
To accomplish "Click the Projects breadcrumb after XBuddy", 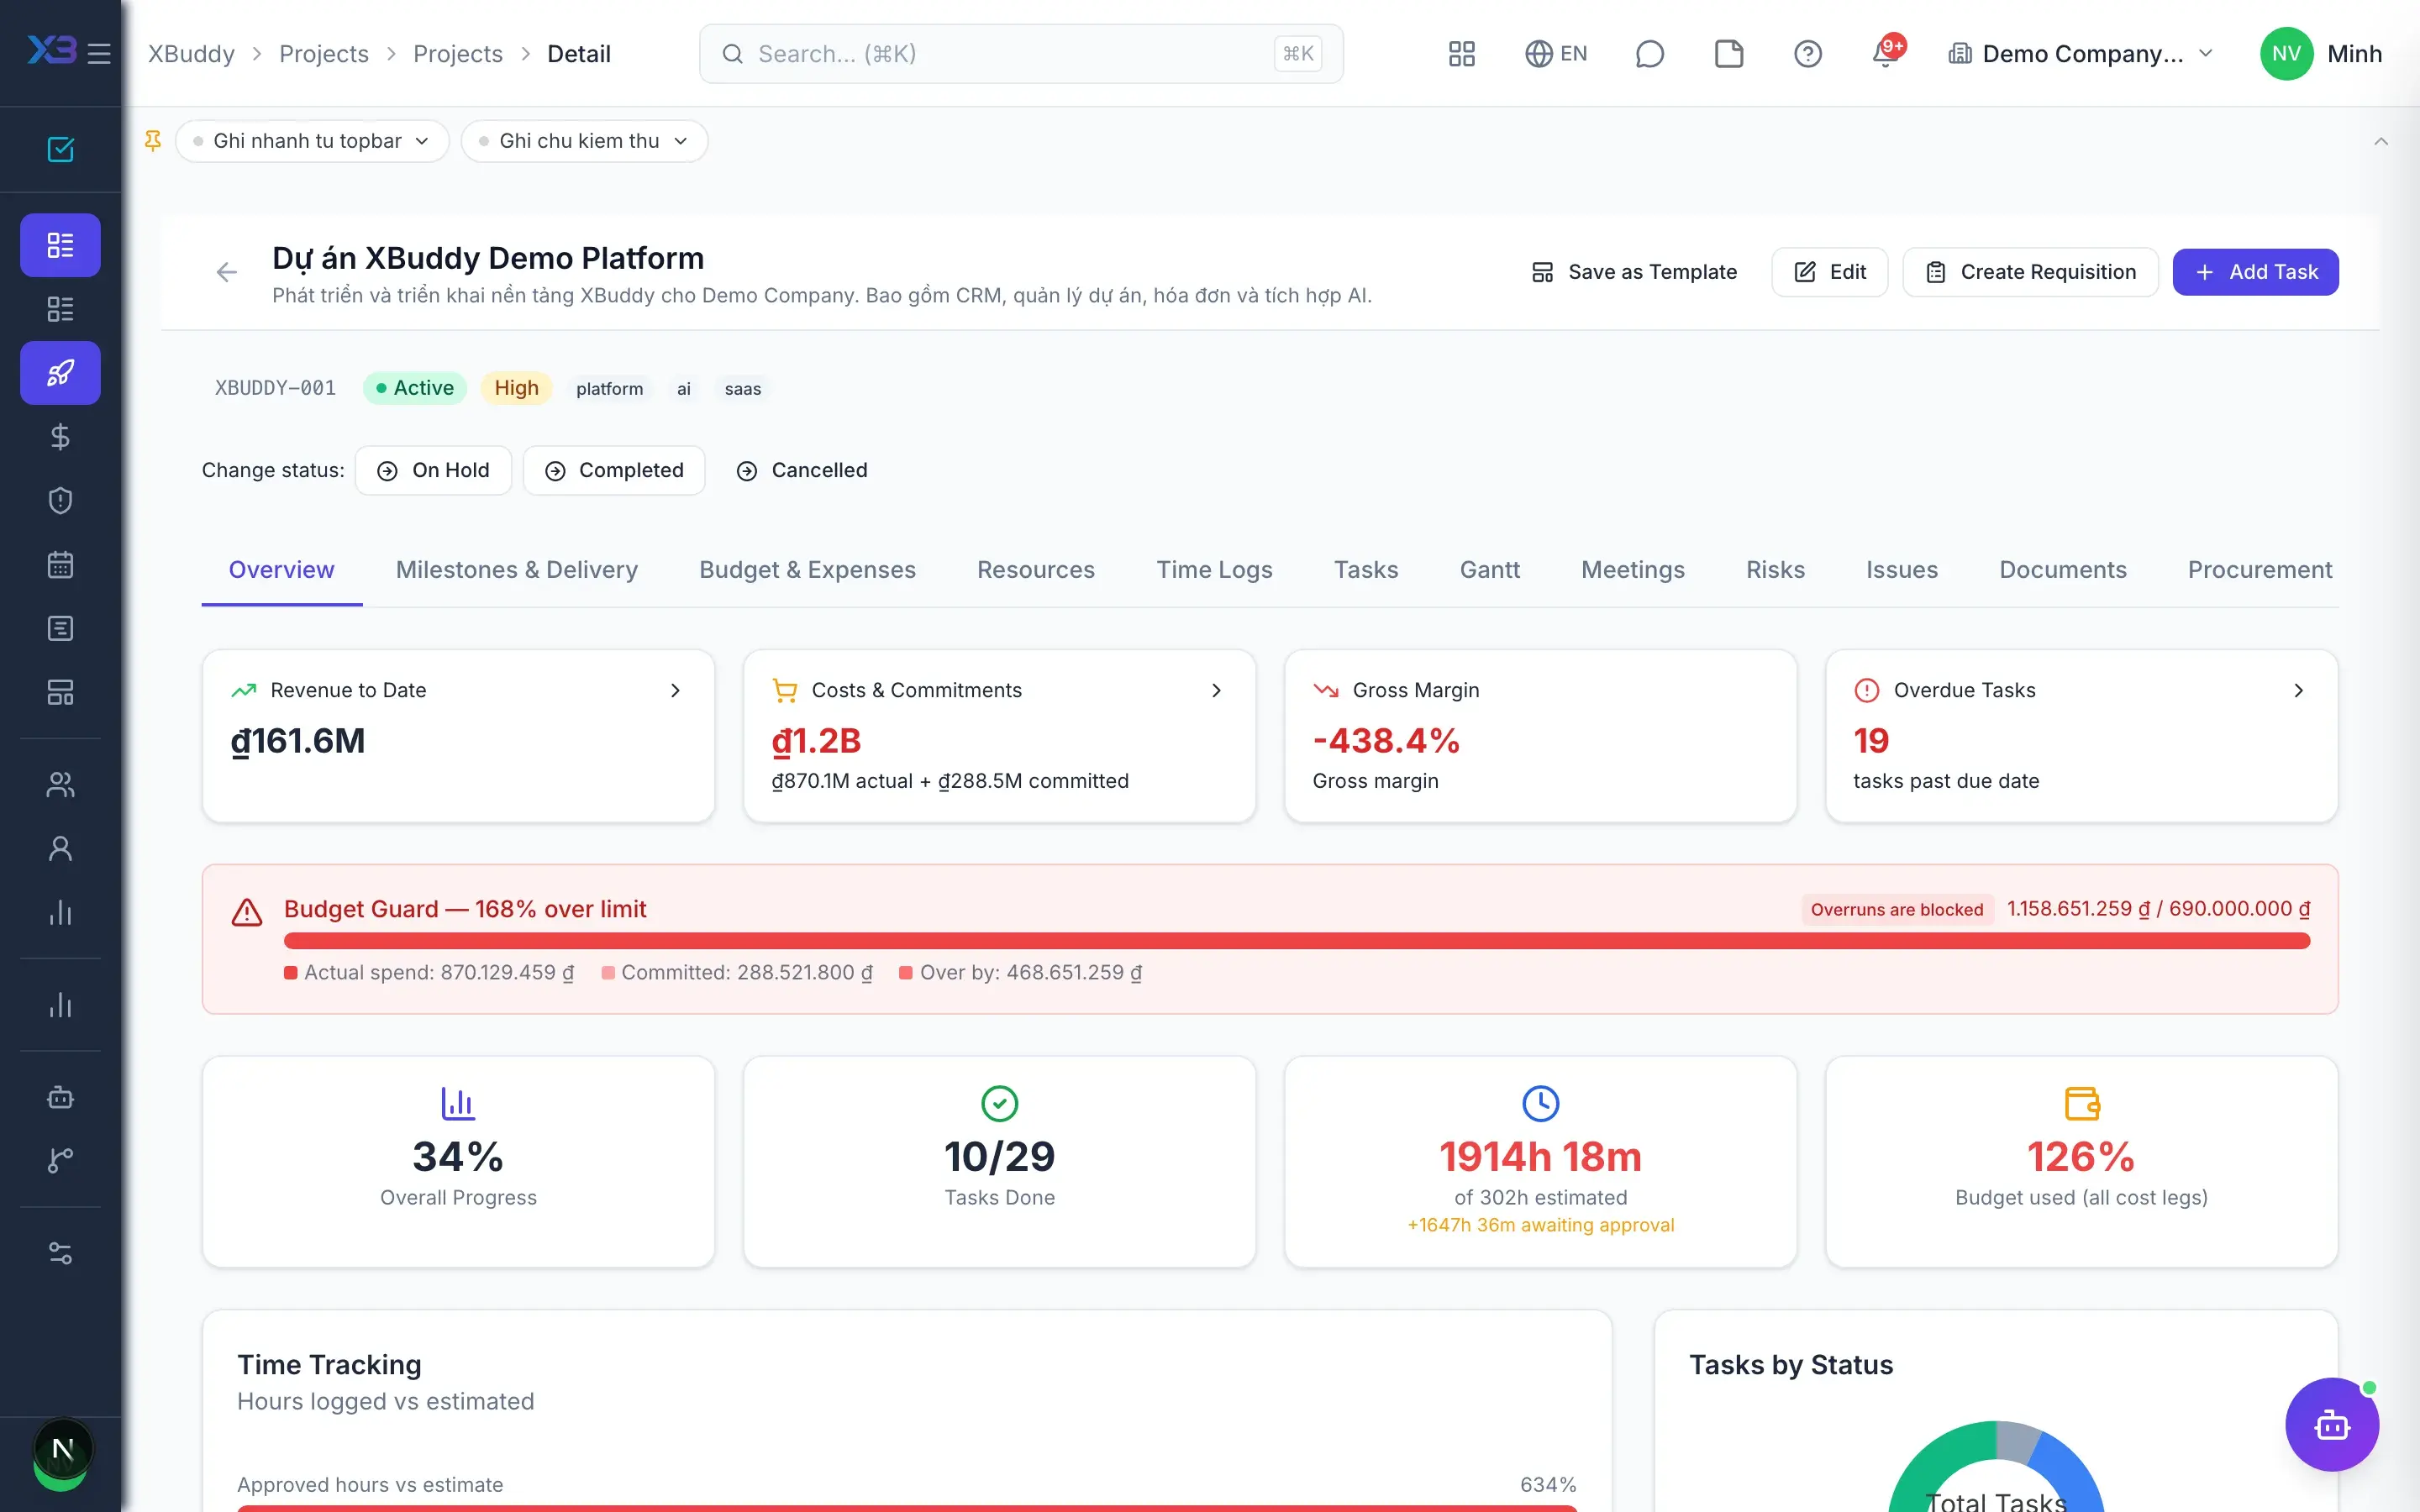I will (323, 53).
